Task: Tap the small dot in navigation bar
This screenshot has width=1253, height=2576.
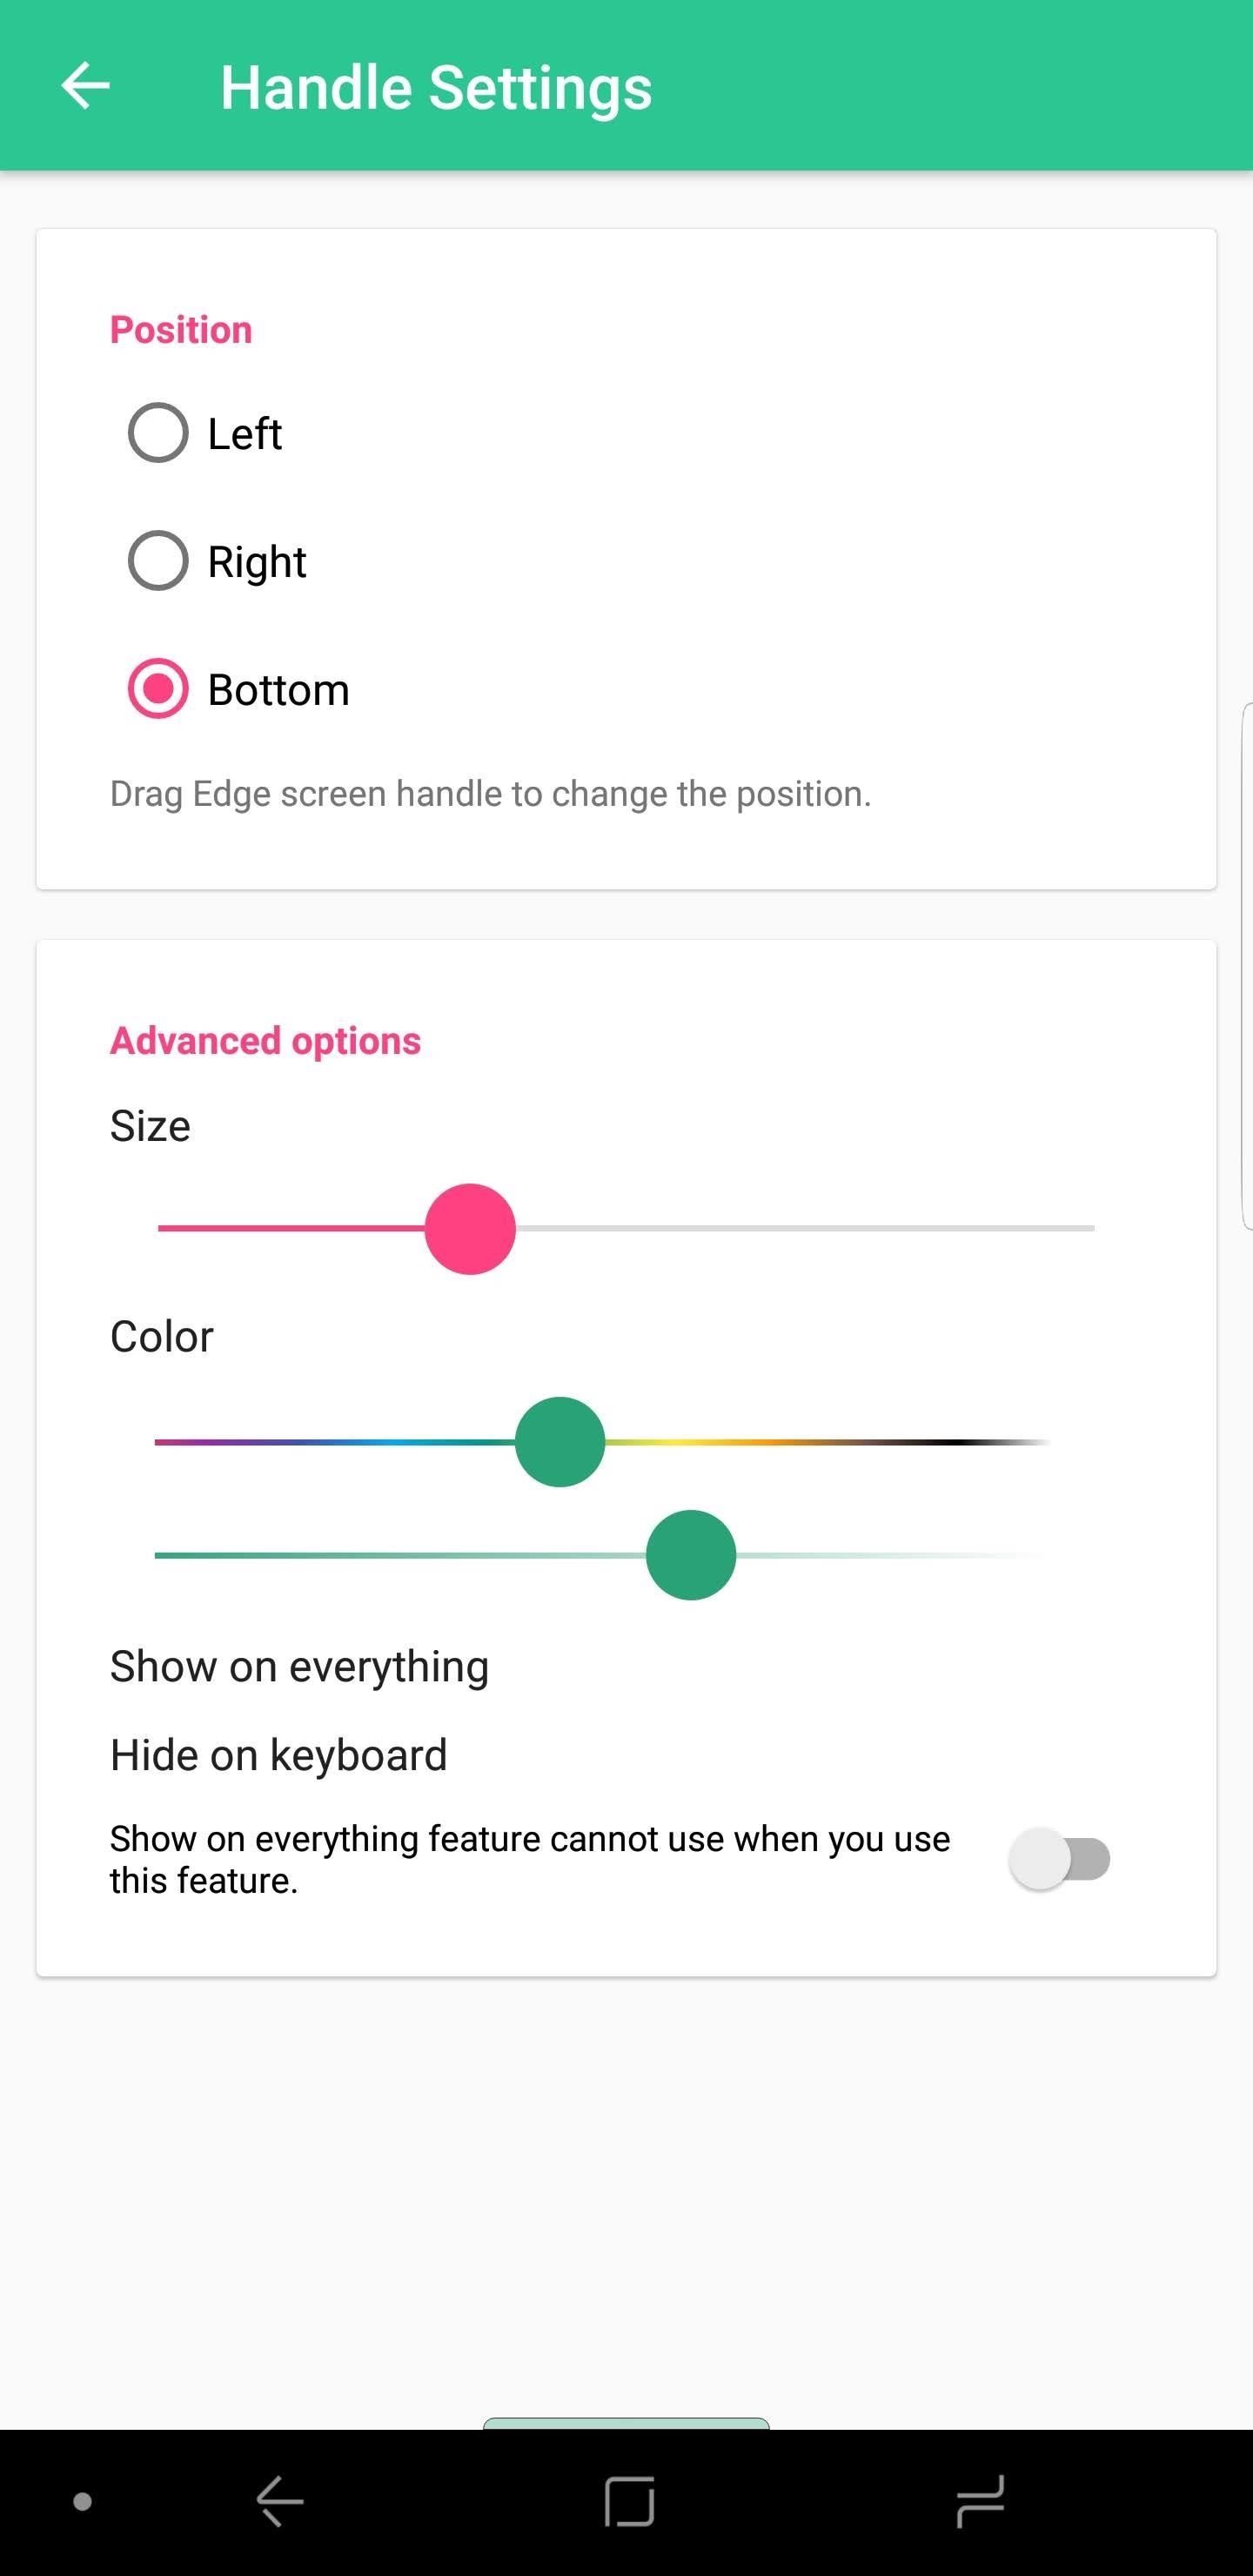Action: (x=83, y=2501)
